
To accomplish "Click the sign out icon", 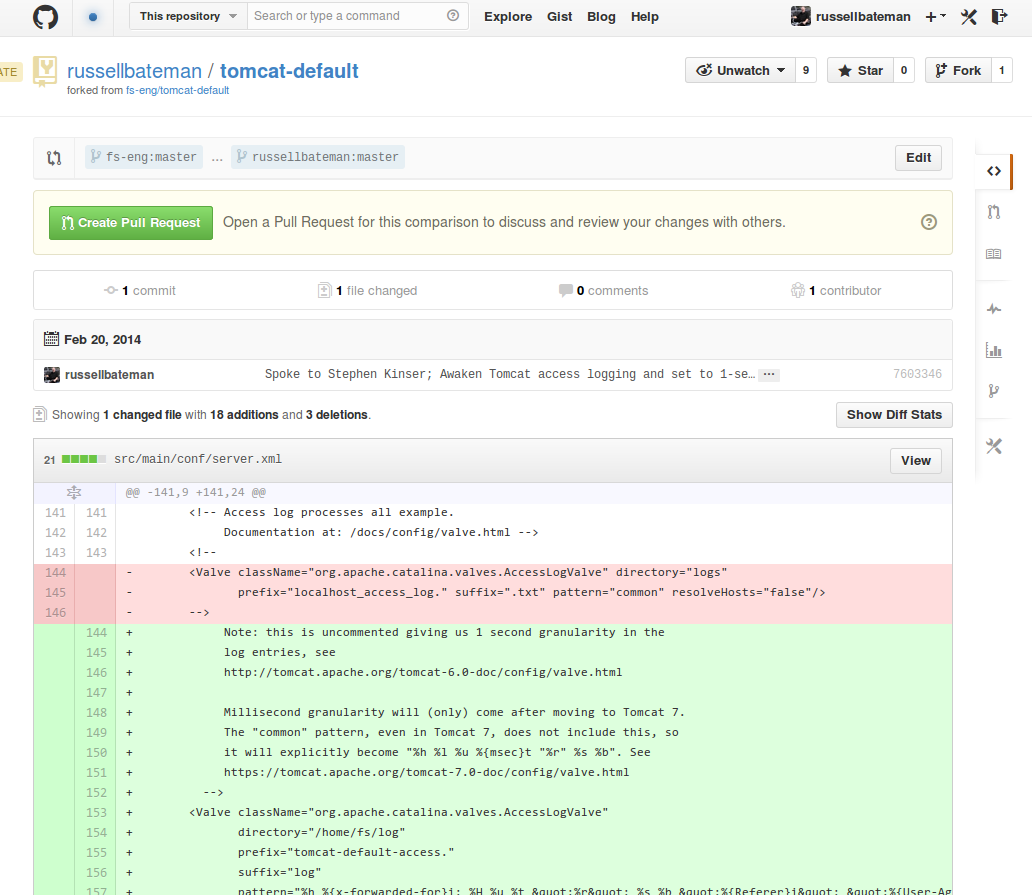I will (x=999, y=17).
